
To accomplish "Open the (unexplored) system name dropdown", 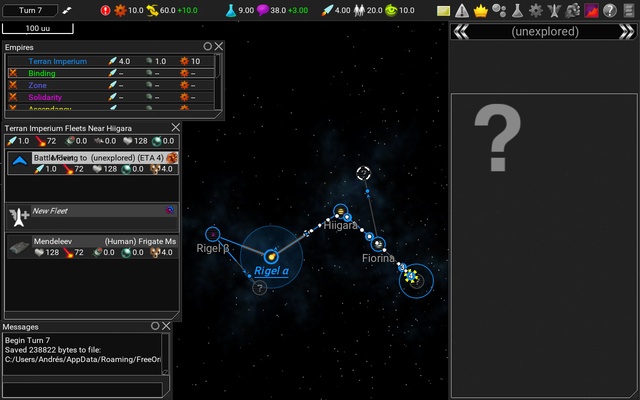I will pos(544,31).
